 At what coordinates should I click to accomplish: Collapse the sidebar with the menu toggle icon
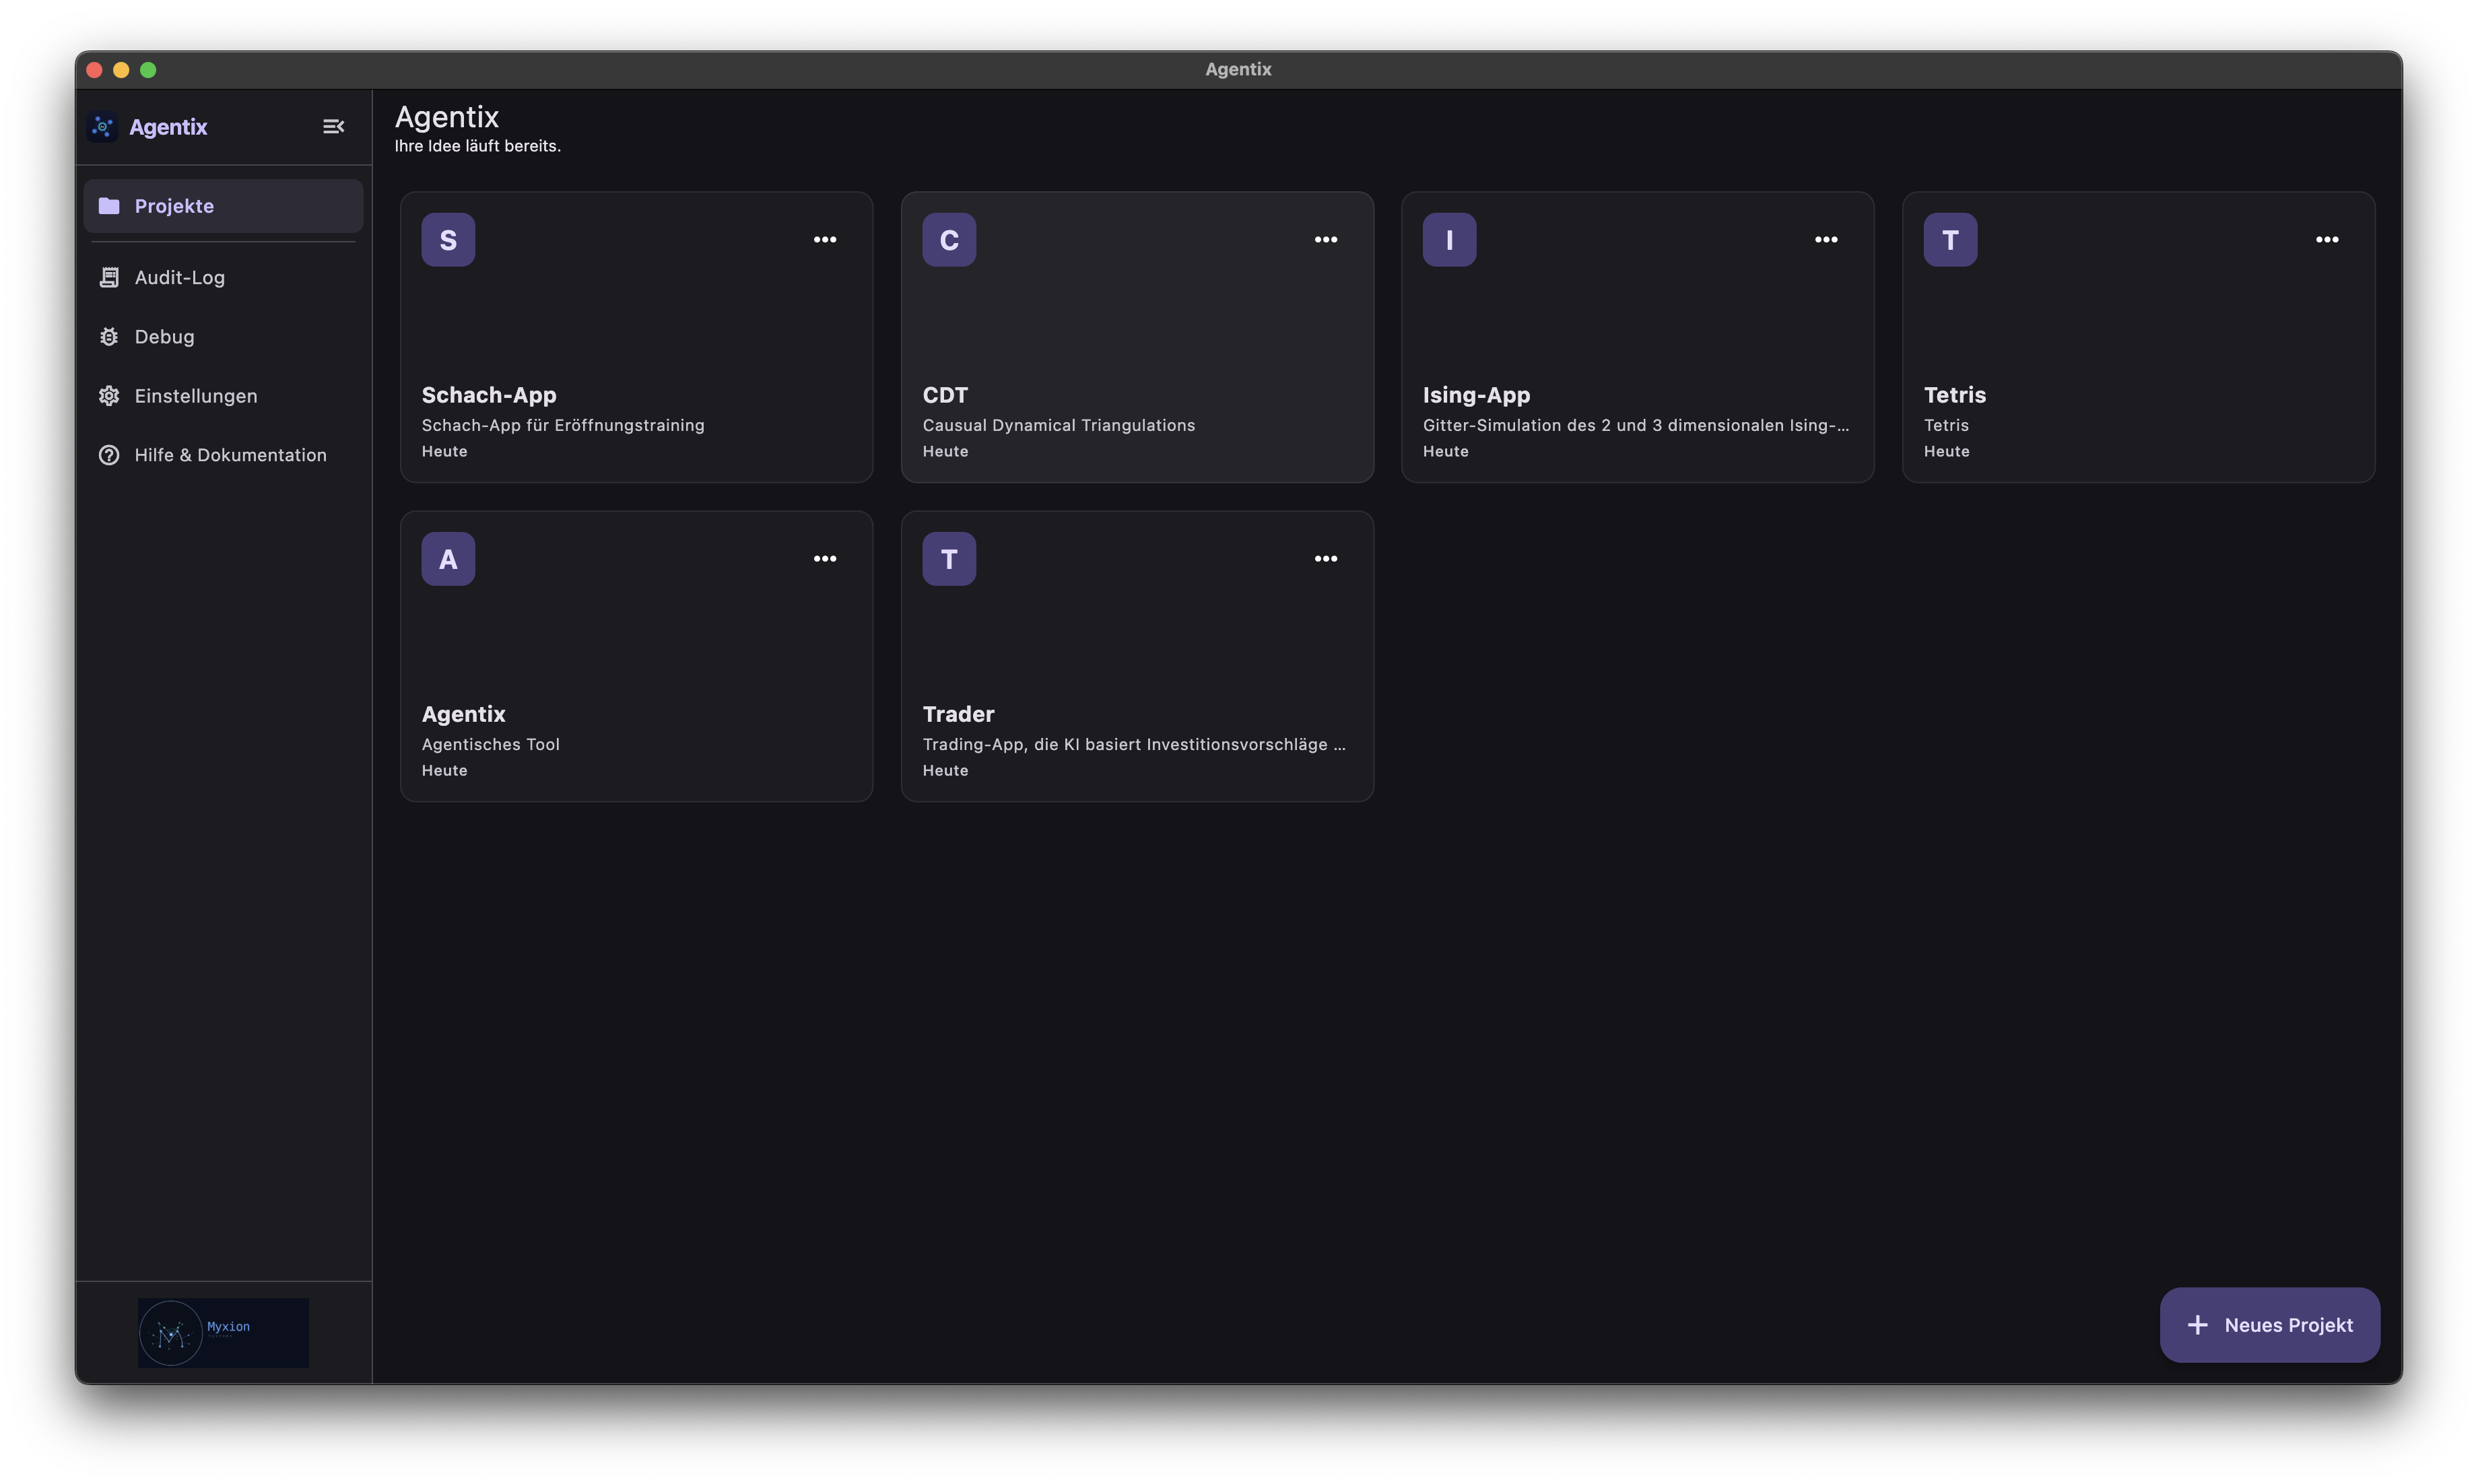click(x=333, y=127)
